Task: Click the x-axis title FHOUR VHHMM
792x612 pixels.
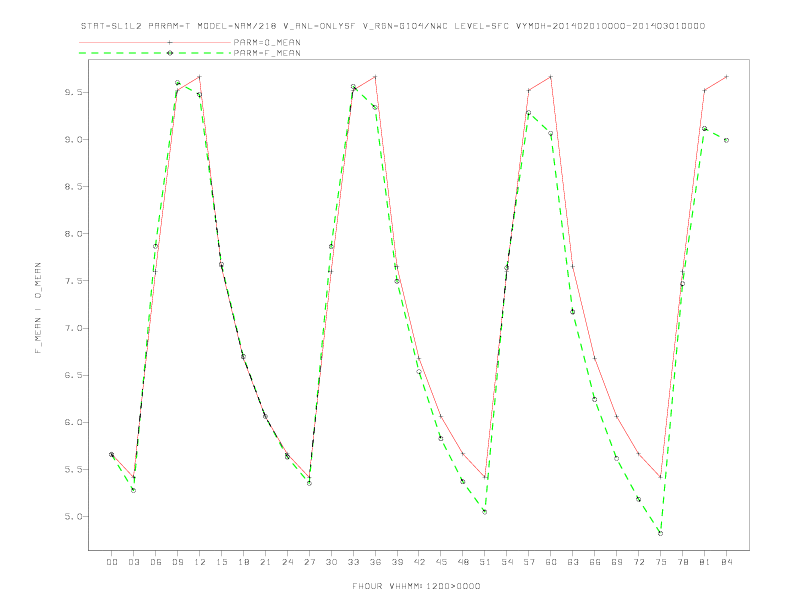Action: [416, 586]
